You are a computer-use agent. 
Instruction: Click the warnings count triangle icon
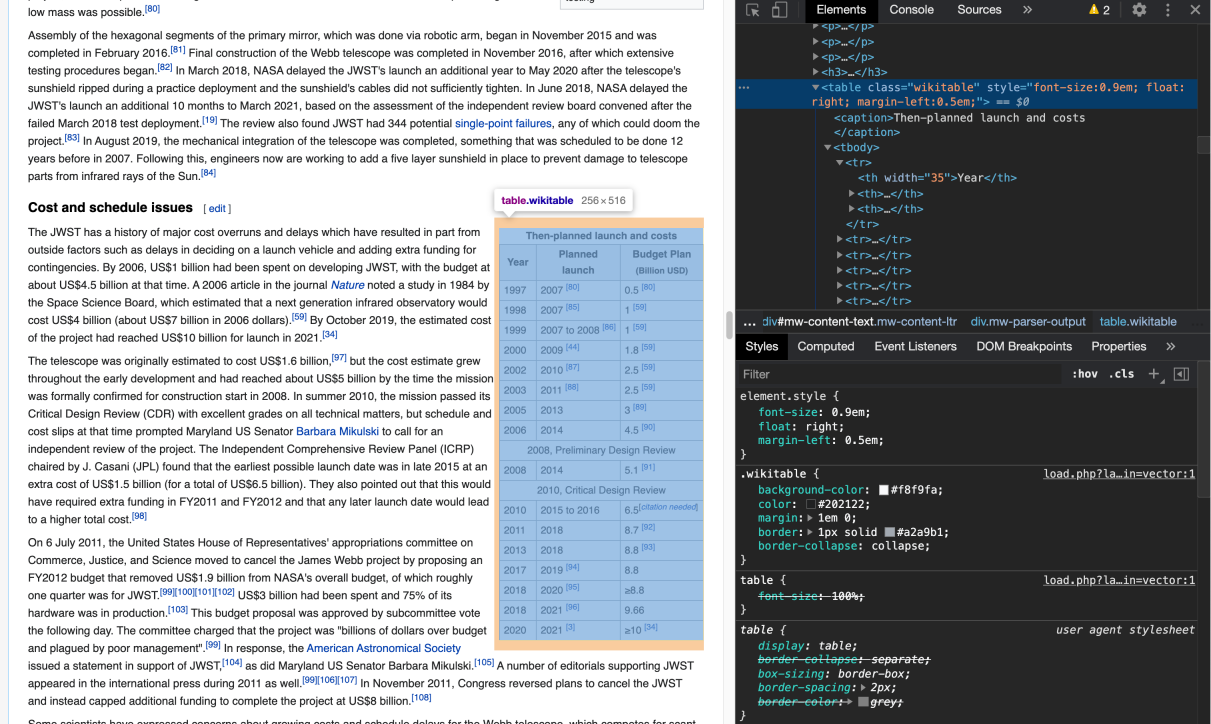[x=1094, y=10]
